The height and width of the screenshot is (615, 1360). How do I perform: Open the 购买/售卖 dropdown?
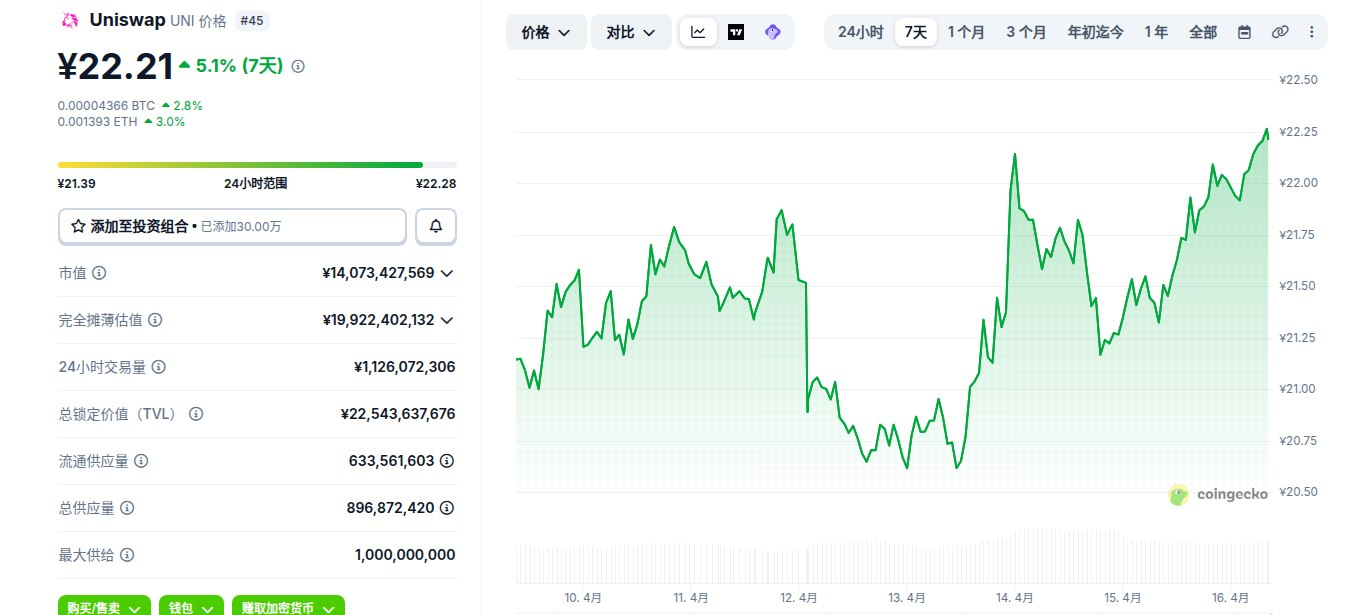tap(104, 607)
